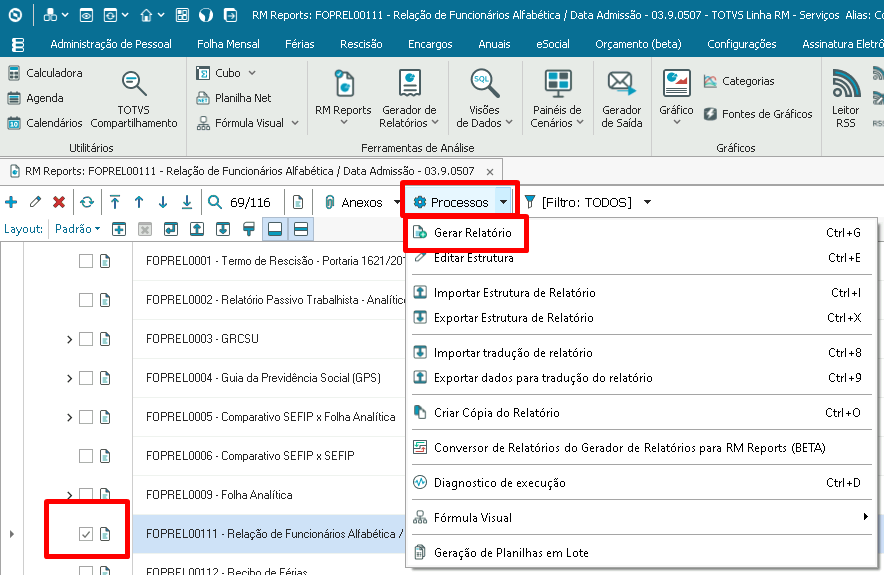Open Rescisão ribbon tab

(361, 44)
